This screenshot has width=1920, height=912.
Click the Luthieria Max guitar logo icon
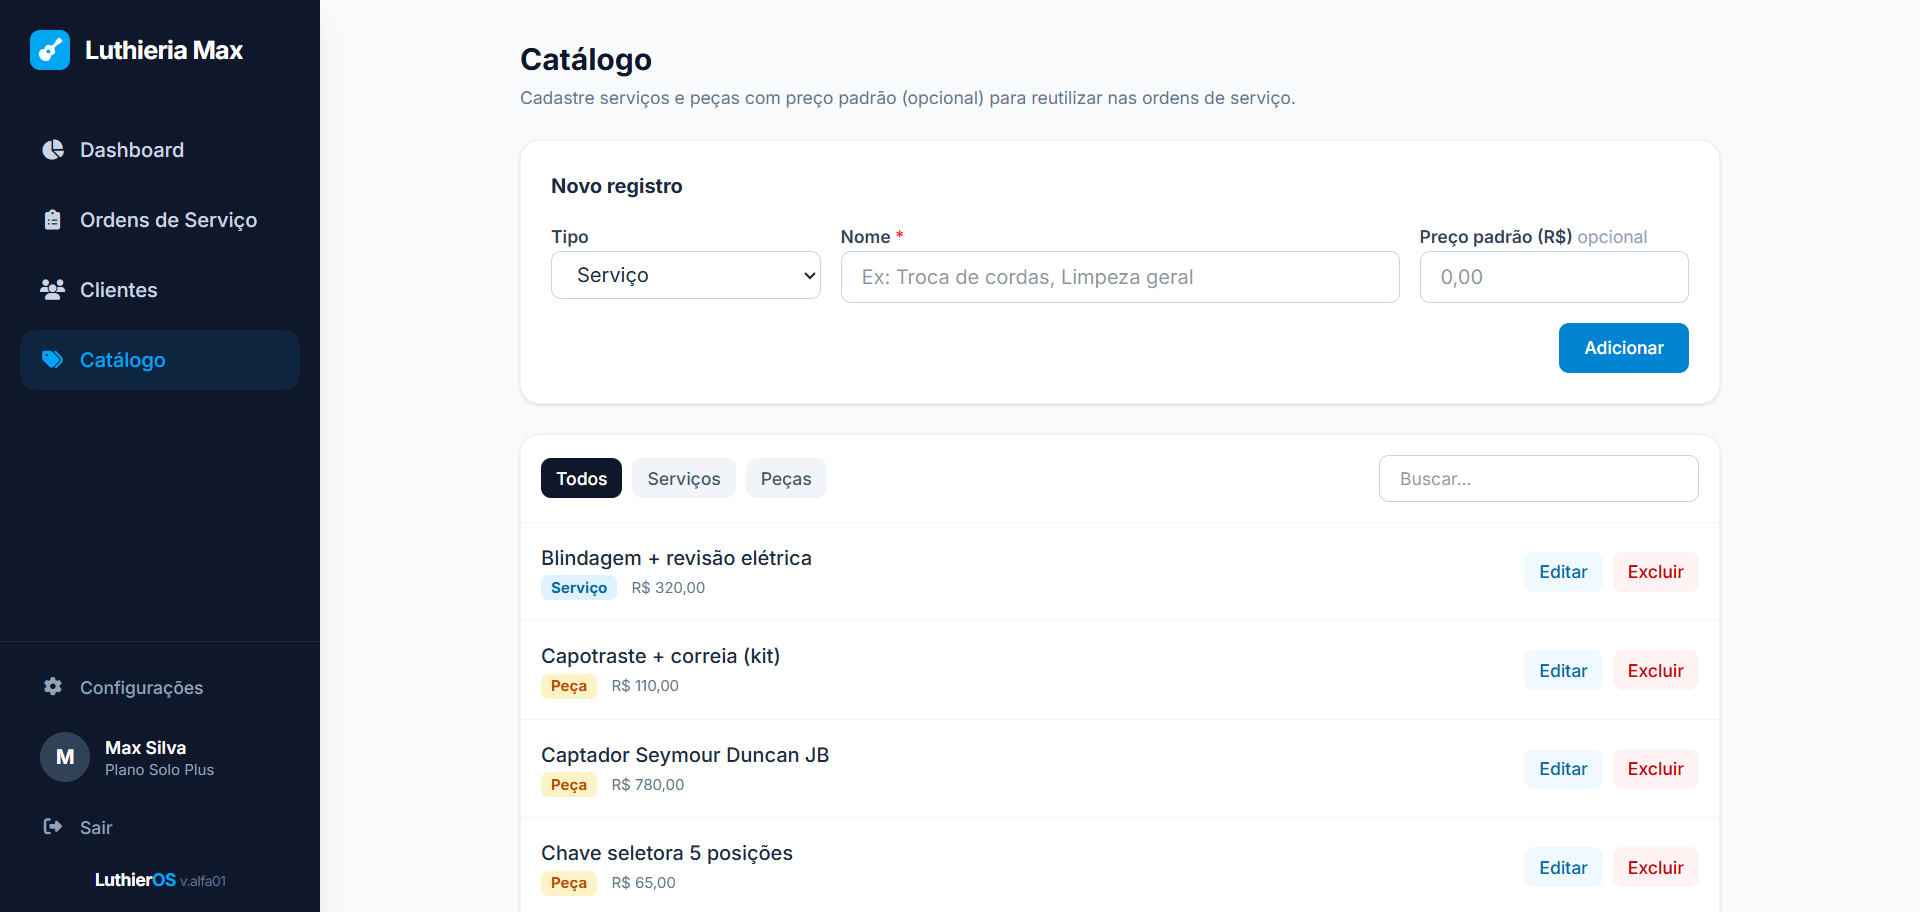coord(50,50)
